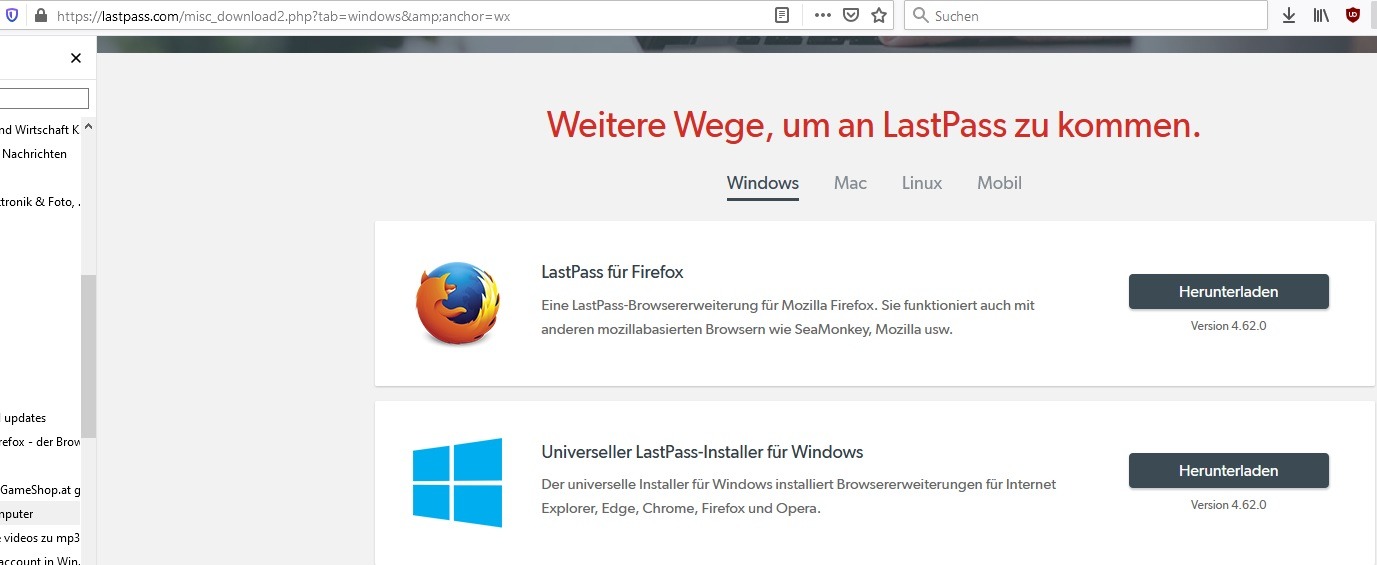Select sidebar item 'refox - der Brow'
This screenshot has height=565, width=1377.
pos(40,442)
